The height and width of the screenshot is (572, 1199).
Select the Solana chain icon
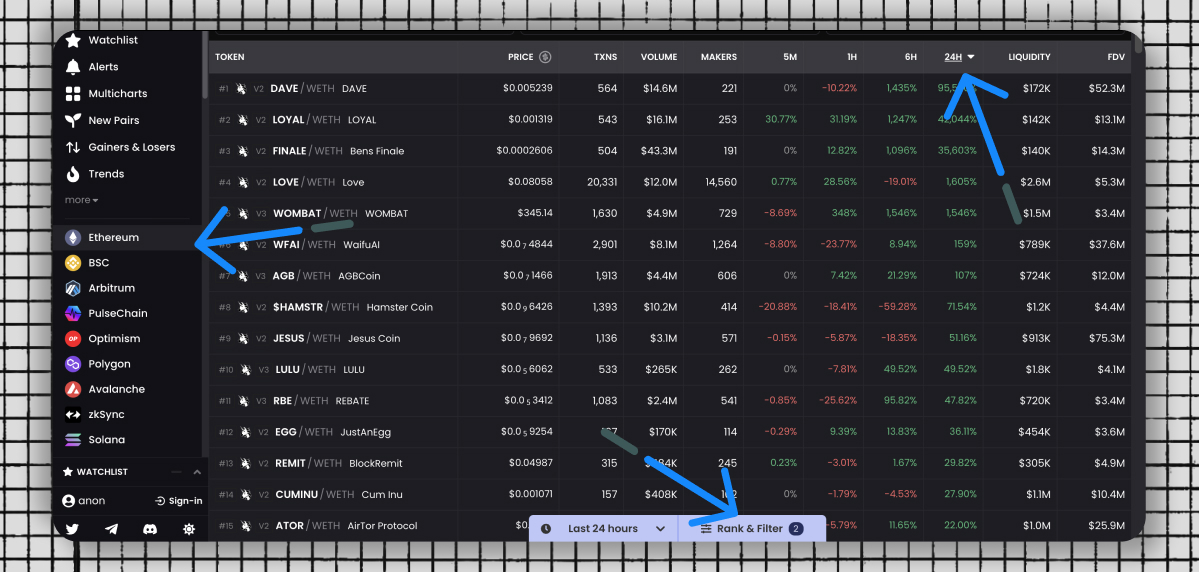tap(73, 440)
